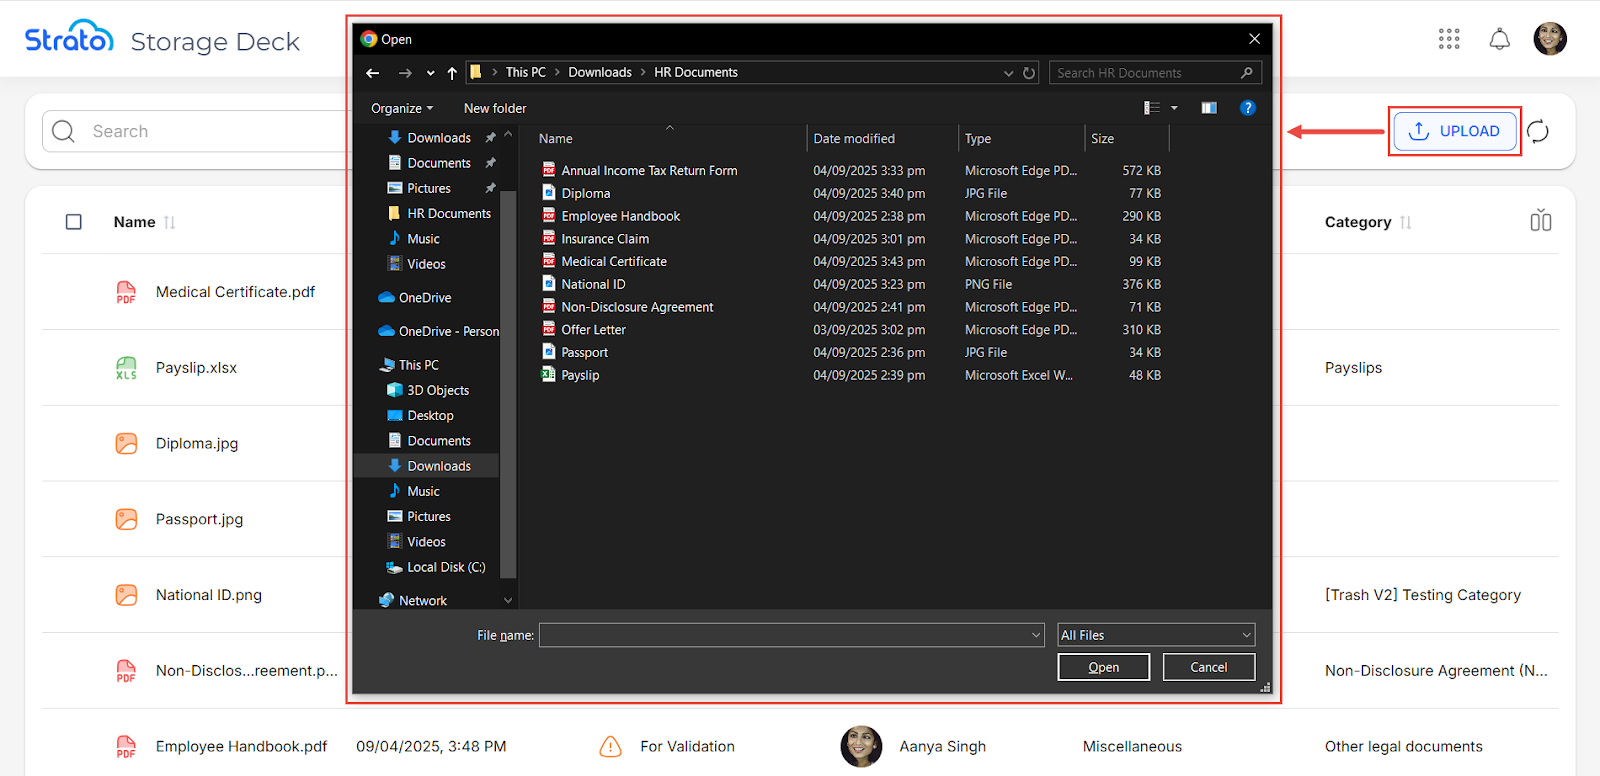The width and height of the screenshot is (1600, 776).
Task: Click the notifications bell icon
Action: coord(1499,39)
